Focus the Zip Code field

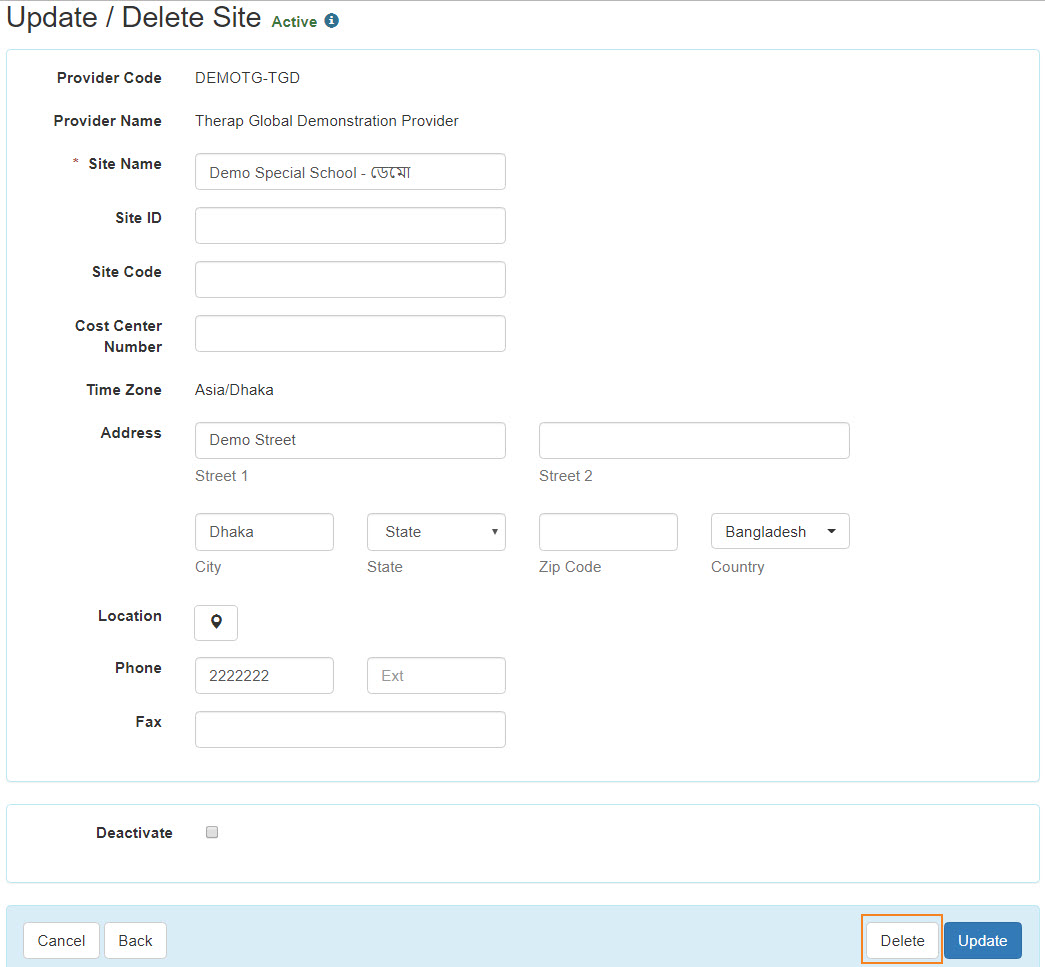click(608, 532)
